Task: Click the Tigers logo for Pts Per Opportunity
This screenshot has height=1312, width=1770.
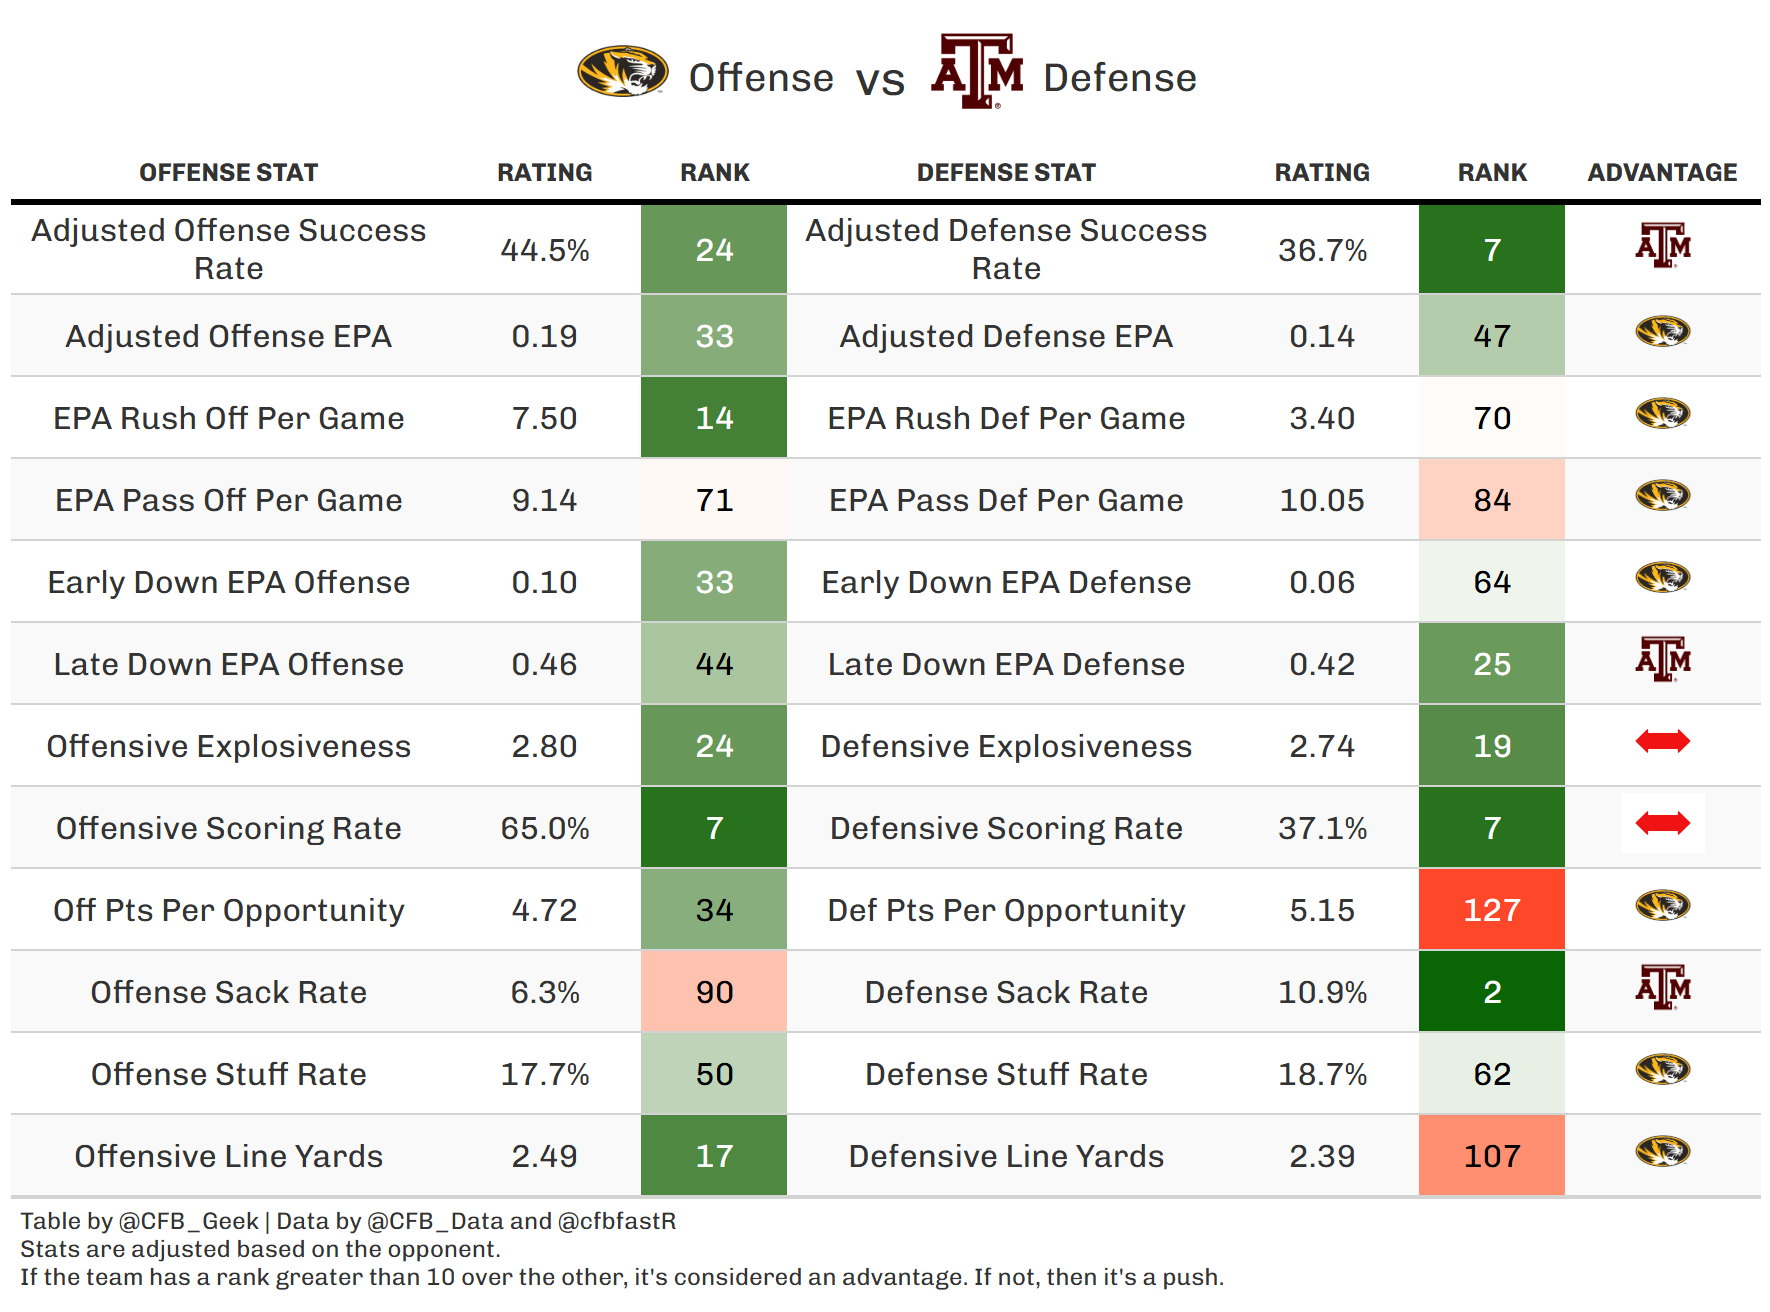Action: click(x=1662, y=905)
